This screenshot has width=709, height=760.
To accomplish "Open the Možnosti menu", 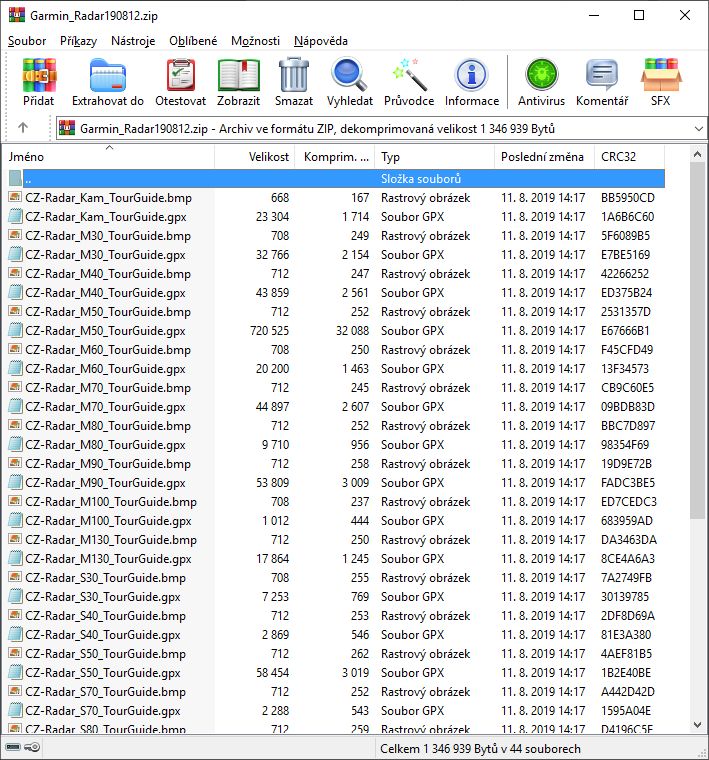I will point(255,41).
